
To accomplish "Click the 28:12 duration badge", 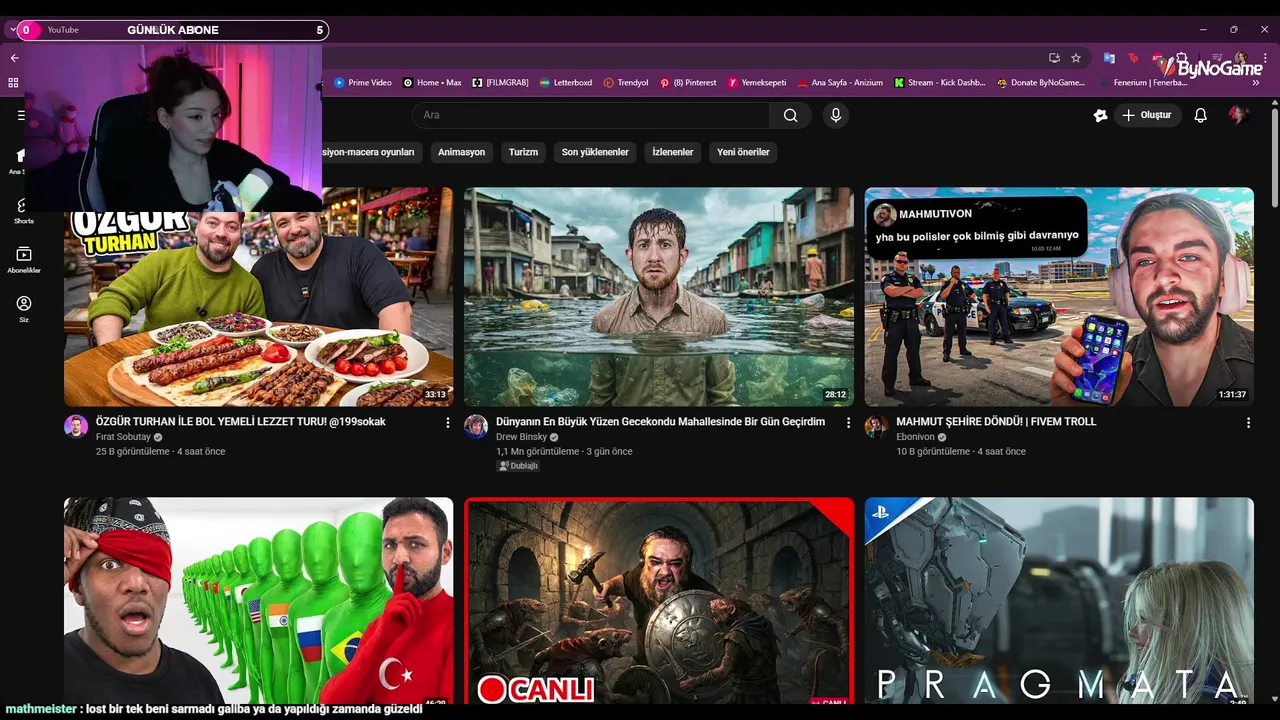I will click(835, 395).
